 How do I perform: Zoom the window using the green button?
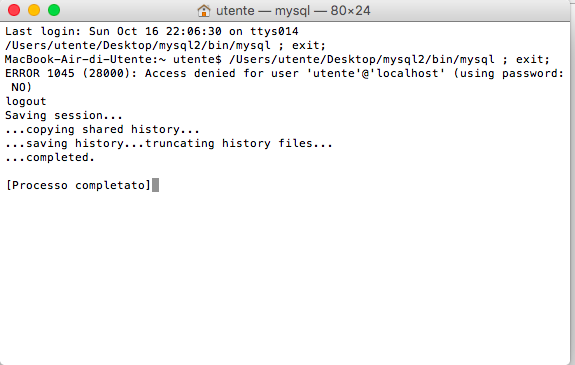pos(54,10)
